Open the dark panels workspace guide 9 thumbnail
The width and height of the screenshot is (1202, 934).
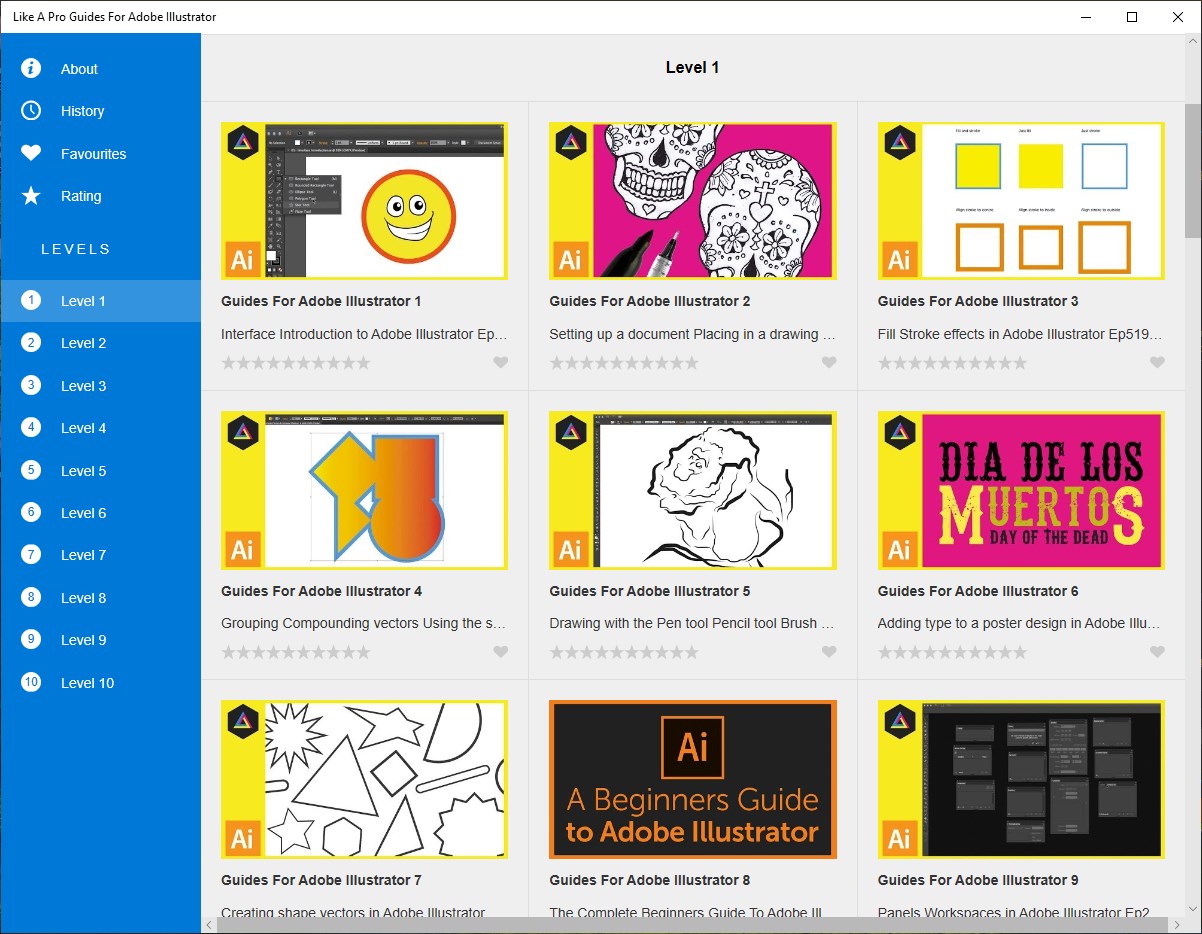click(1021, 779)
